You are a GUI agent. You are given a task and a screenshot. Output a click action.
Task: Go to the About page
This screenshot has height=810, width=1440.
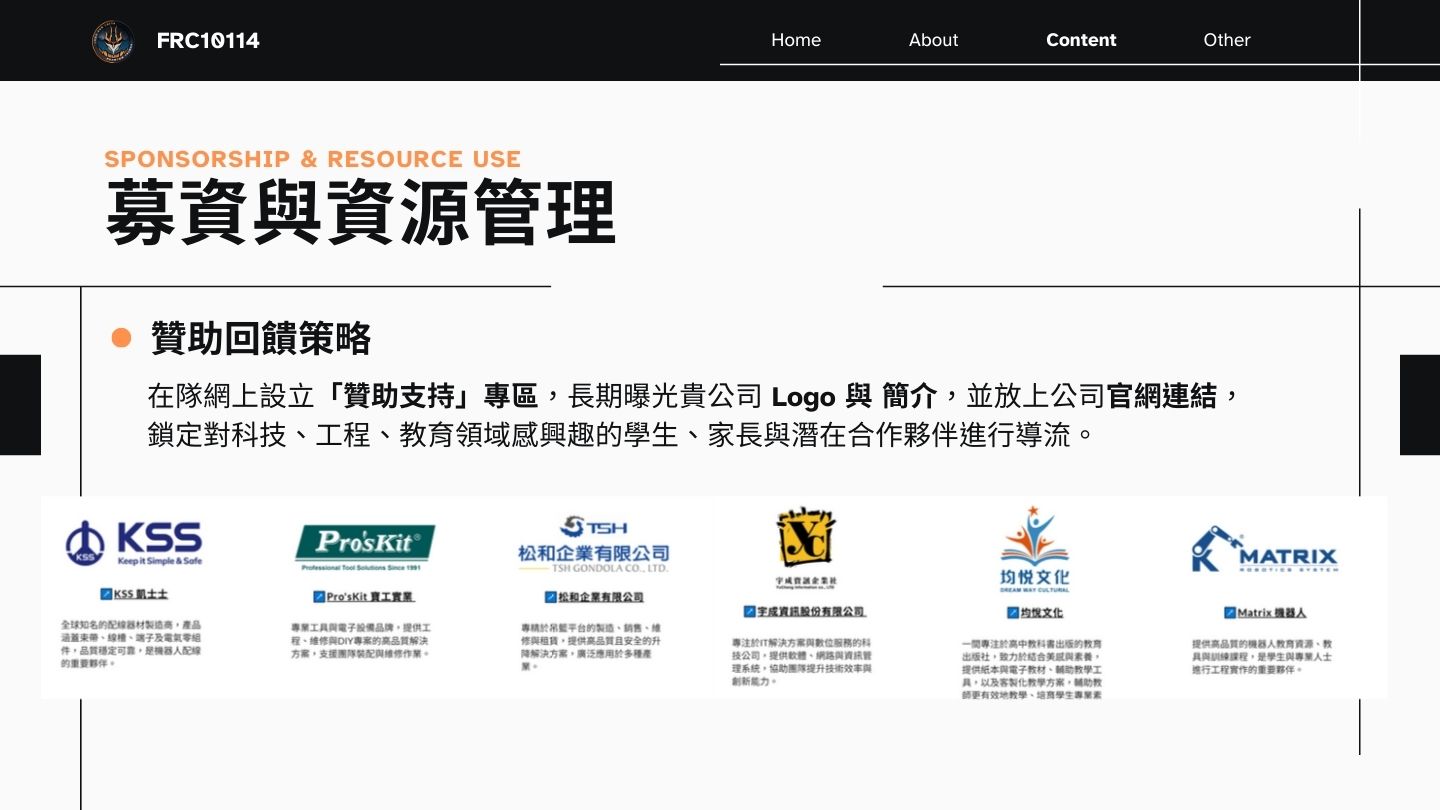(x=933, y=40)
